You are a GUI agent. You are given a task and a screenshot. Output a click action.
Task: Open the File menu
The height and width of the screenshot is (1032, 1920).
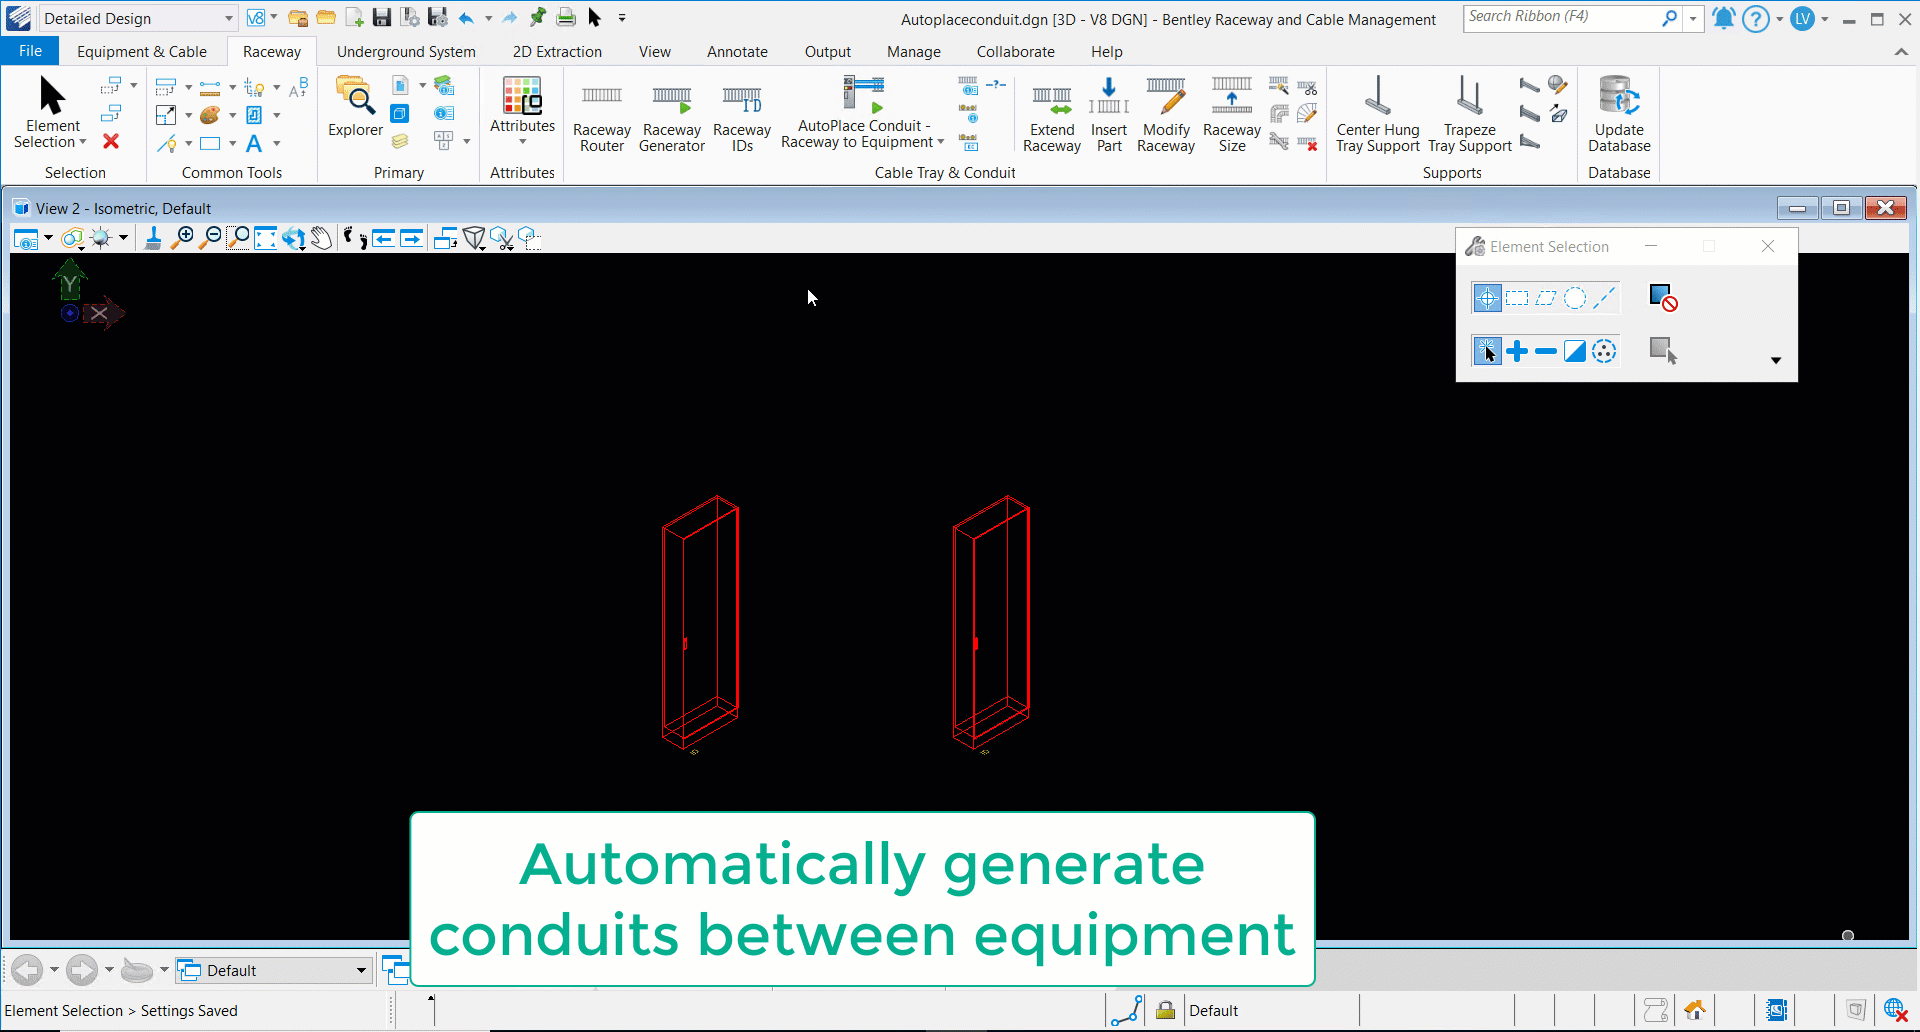click(30, 51)
